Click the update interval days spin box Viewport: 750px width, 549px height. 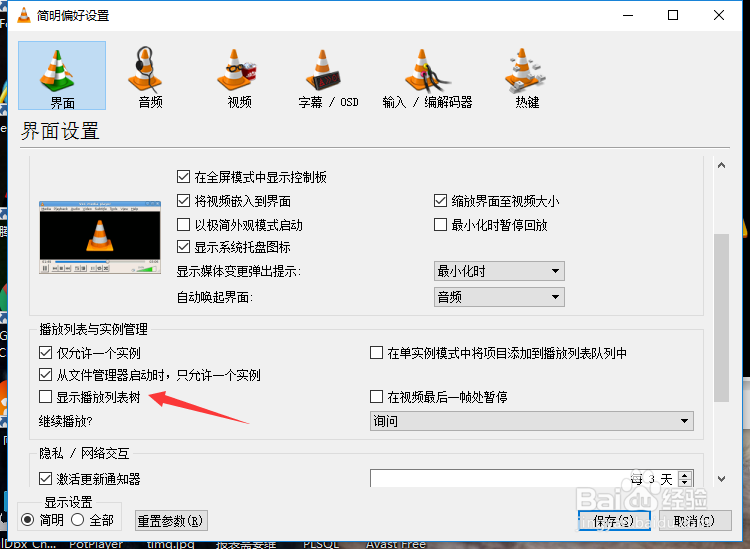pyautogui.click(x=531, y=478)
